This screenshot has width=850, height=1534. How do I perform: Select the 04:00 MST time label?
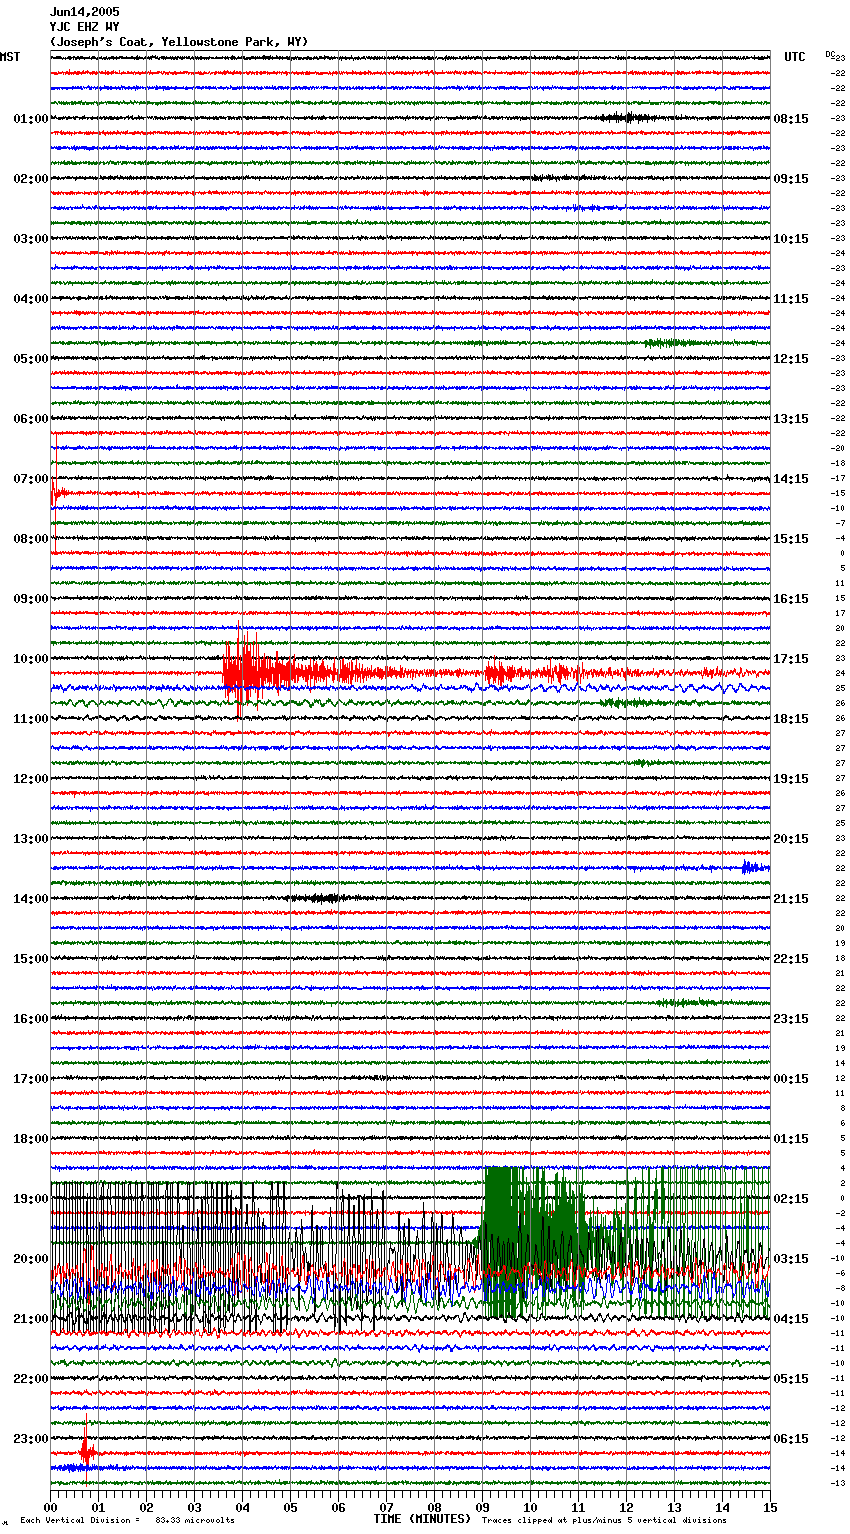[31, 299]
